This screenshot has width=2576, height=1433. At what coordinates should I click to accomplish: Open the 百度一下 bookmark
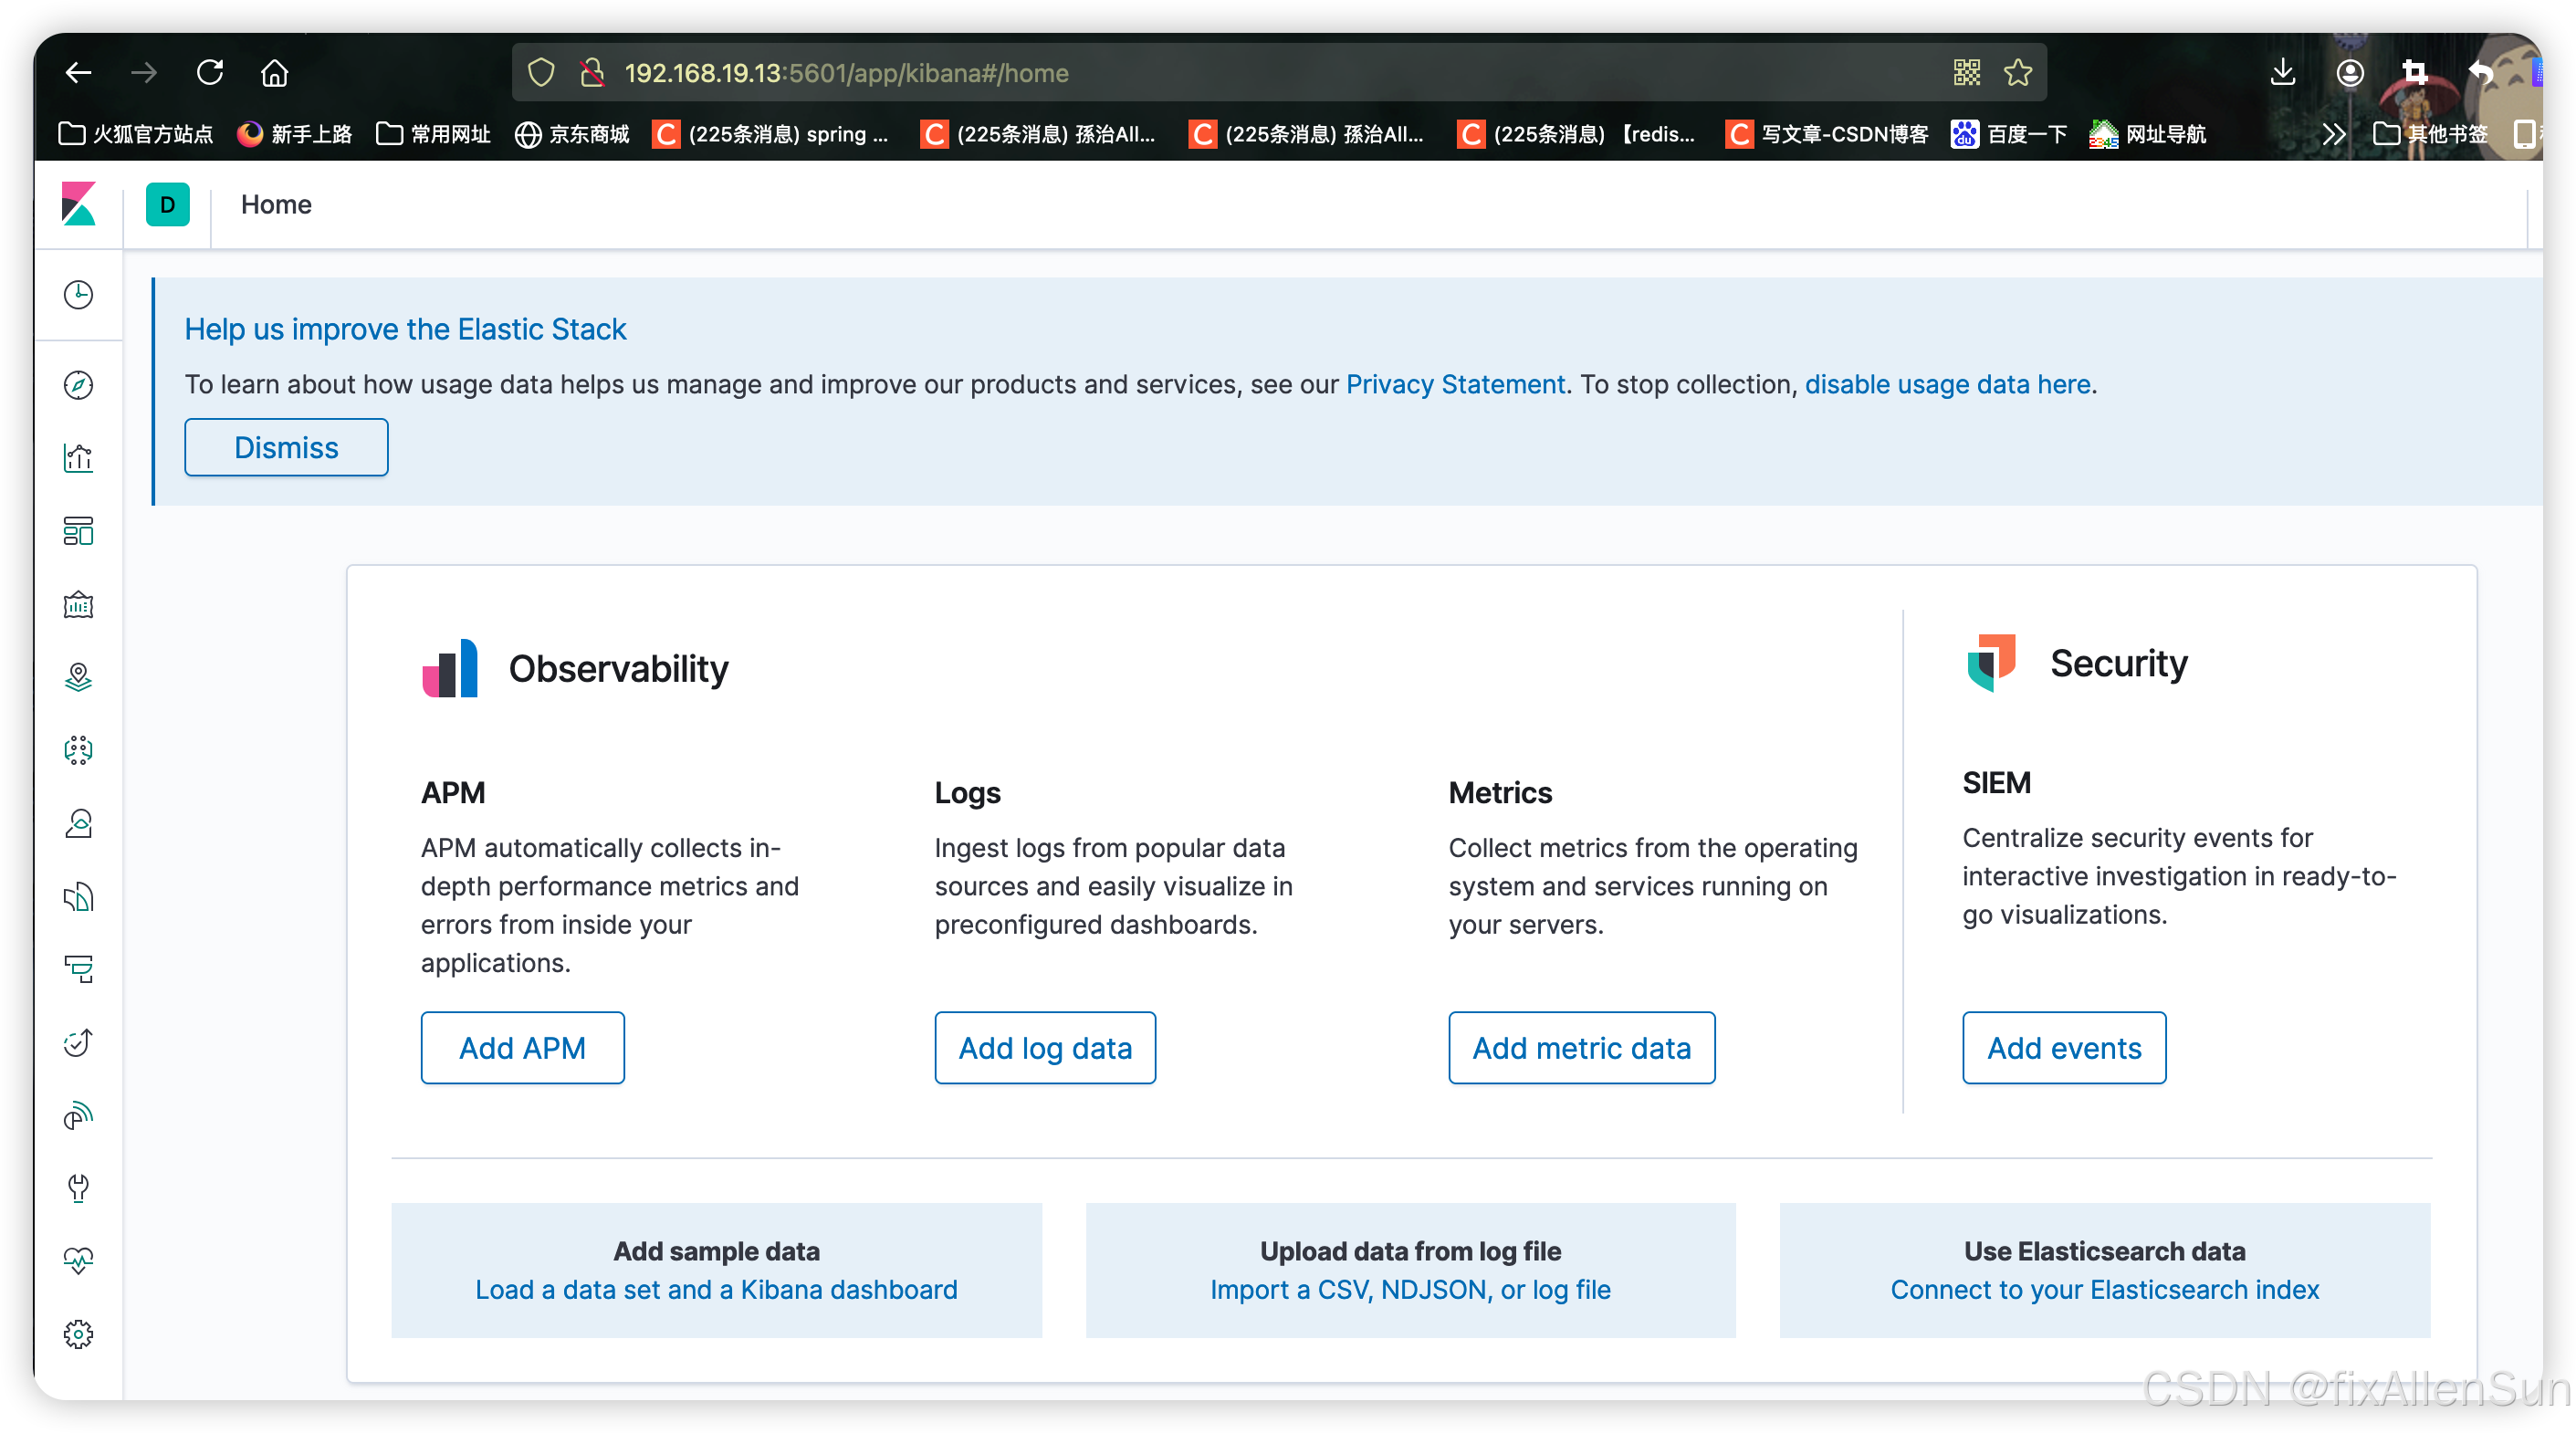(x=2009, y=134)
